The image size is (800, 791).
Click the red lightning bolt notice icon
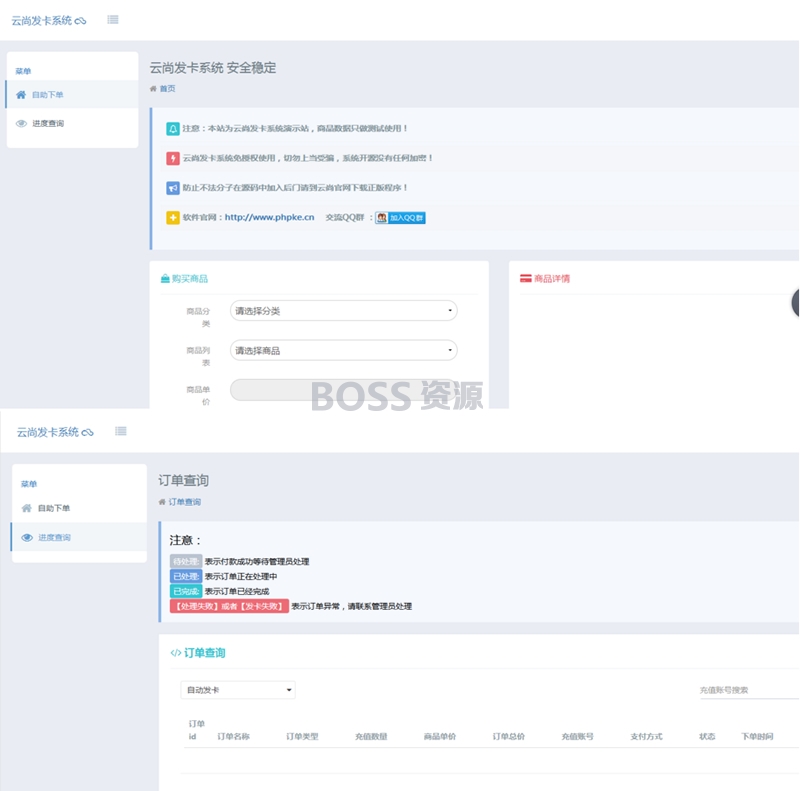coord(173,158)
